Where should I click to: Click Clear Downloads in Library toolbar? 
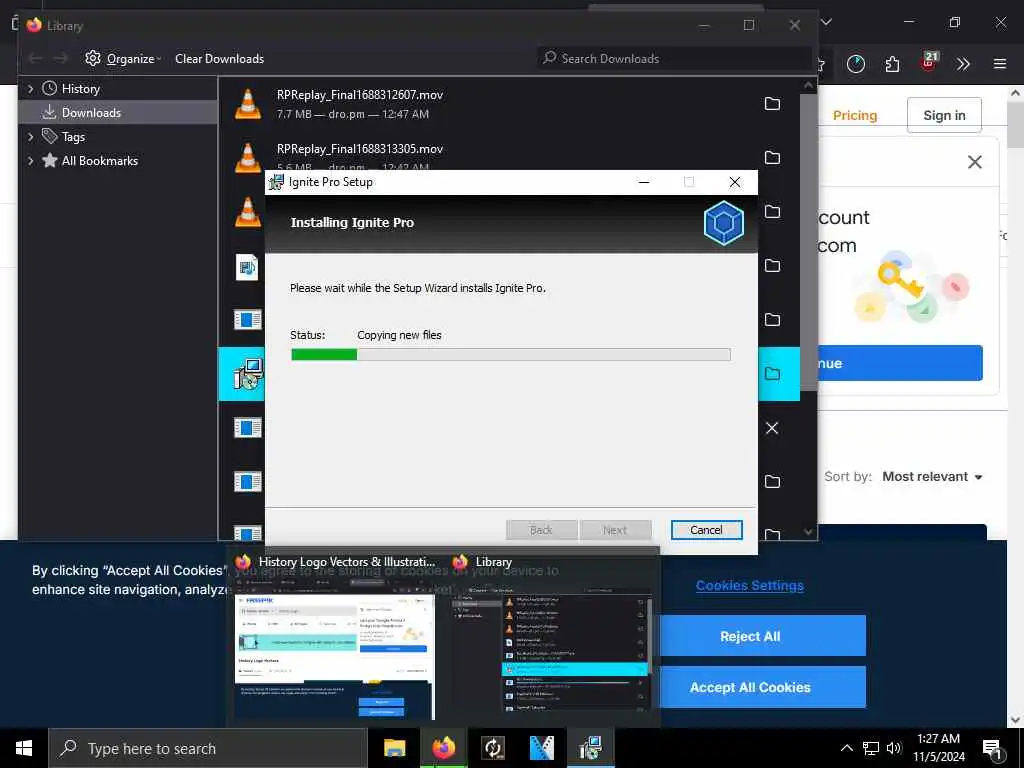[x=219, y=59]
